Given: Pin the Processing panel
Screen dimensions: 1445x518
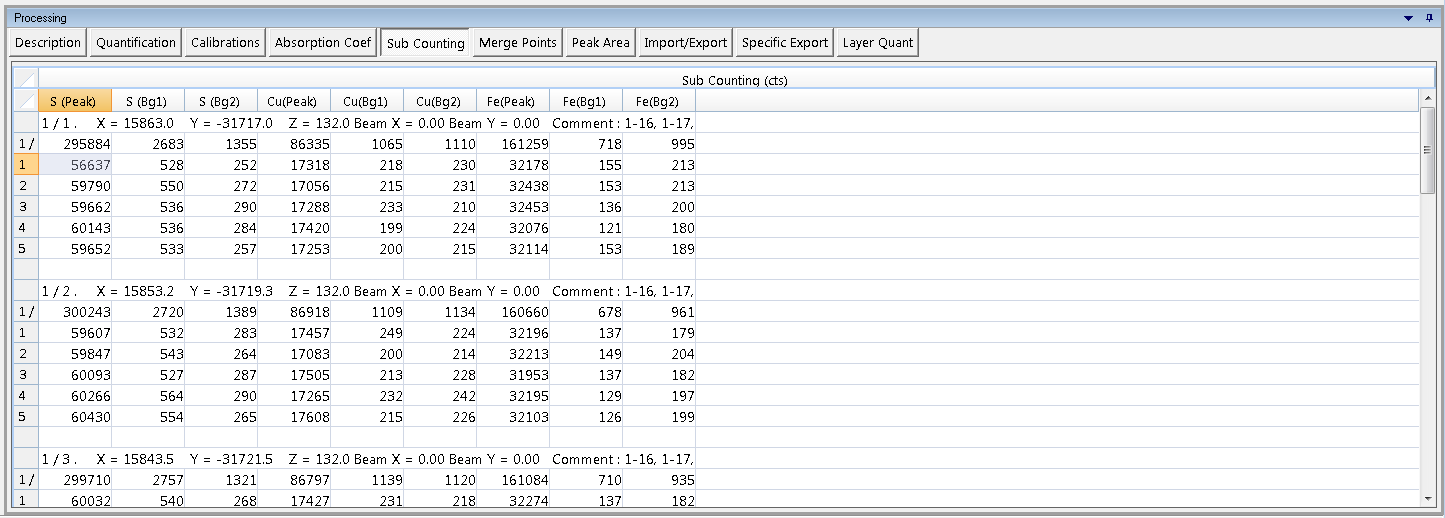Looking at the screenshot, I should [x=1428, y=18].
